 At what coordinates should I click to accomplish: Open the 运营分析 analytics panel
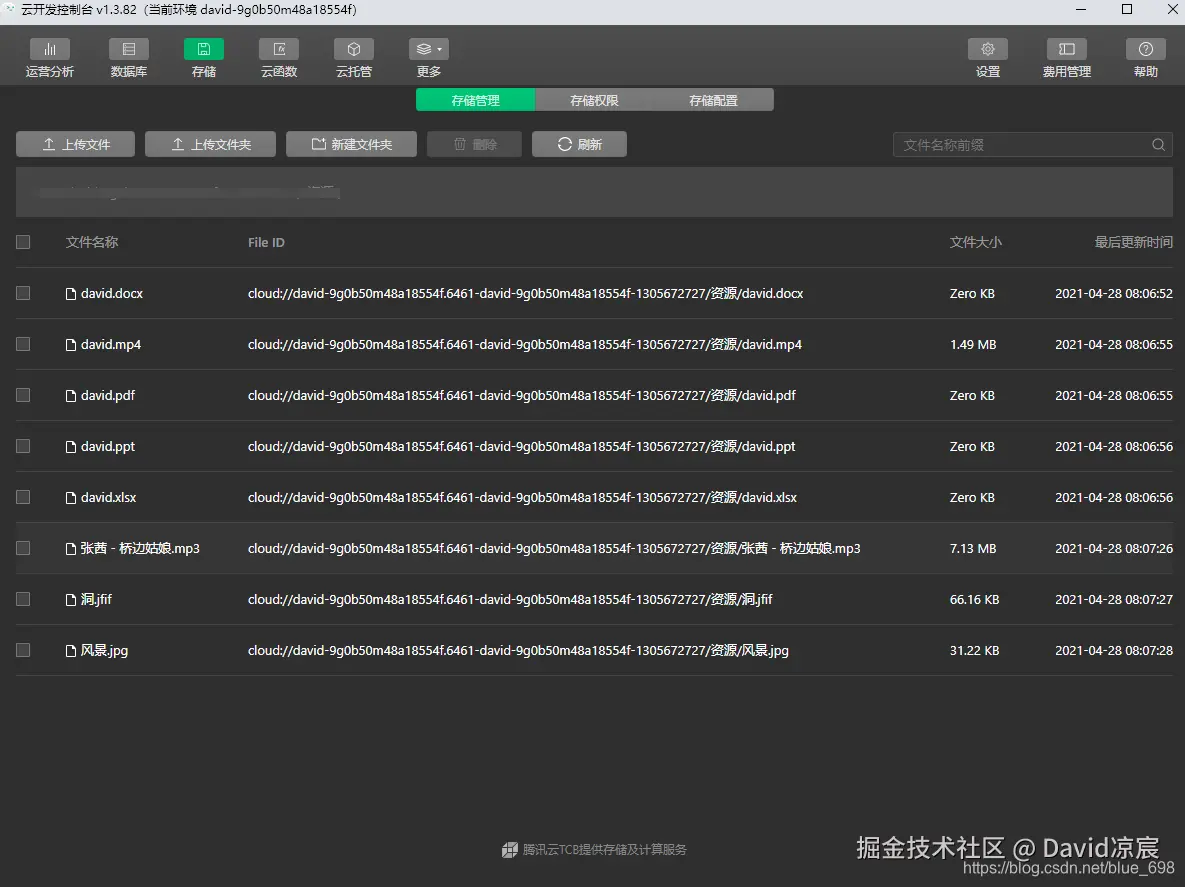(x=49, y=57)
